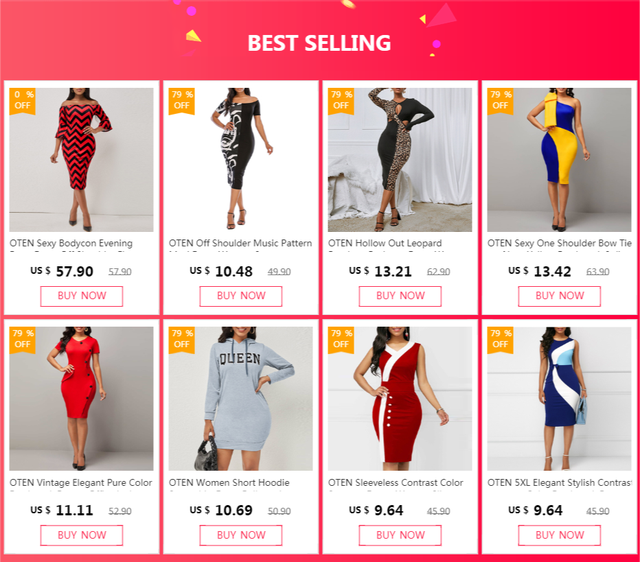
Task: Buy the US $13.42 one shoulder dress
Action: 559,296
